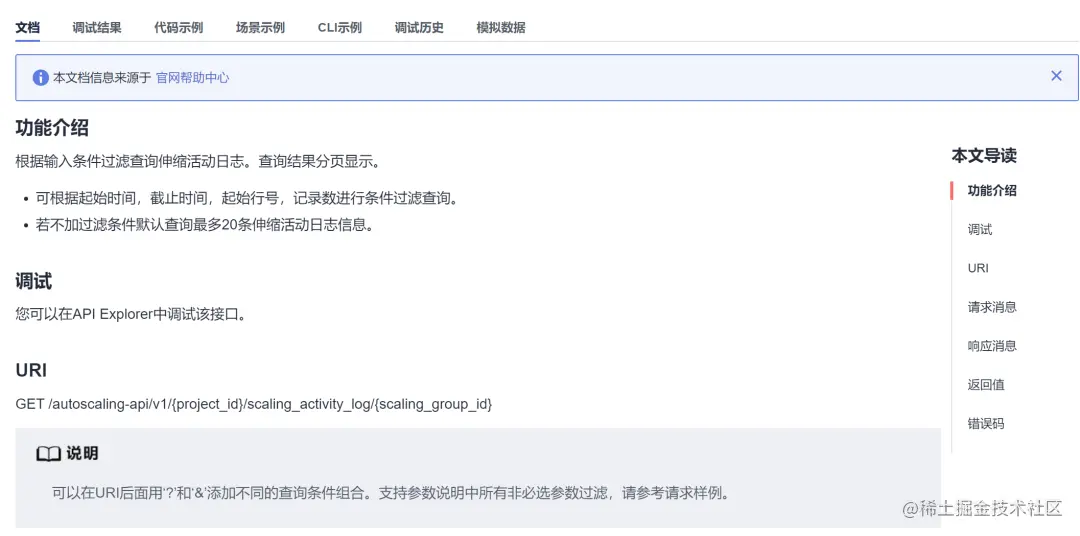Click bullet mentioning 最多20条伸缩活动日志
The height and width of the screenshot is (536, 1080).
[x=205, y=225]
